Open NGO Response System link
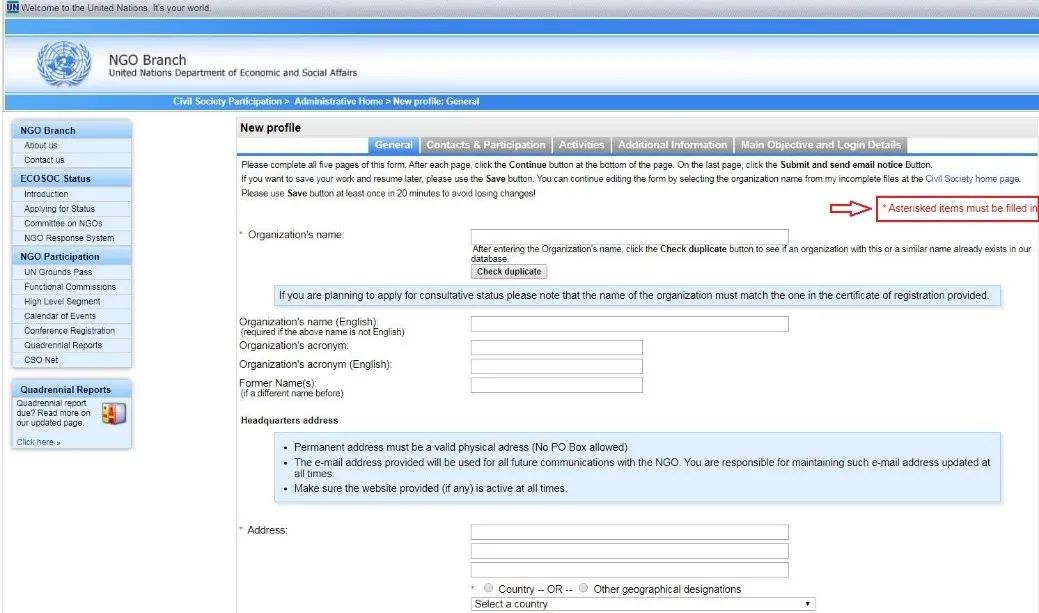Viewport: 1039px width, 613px height. click(x=69, y=238)
